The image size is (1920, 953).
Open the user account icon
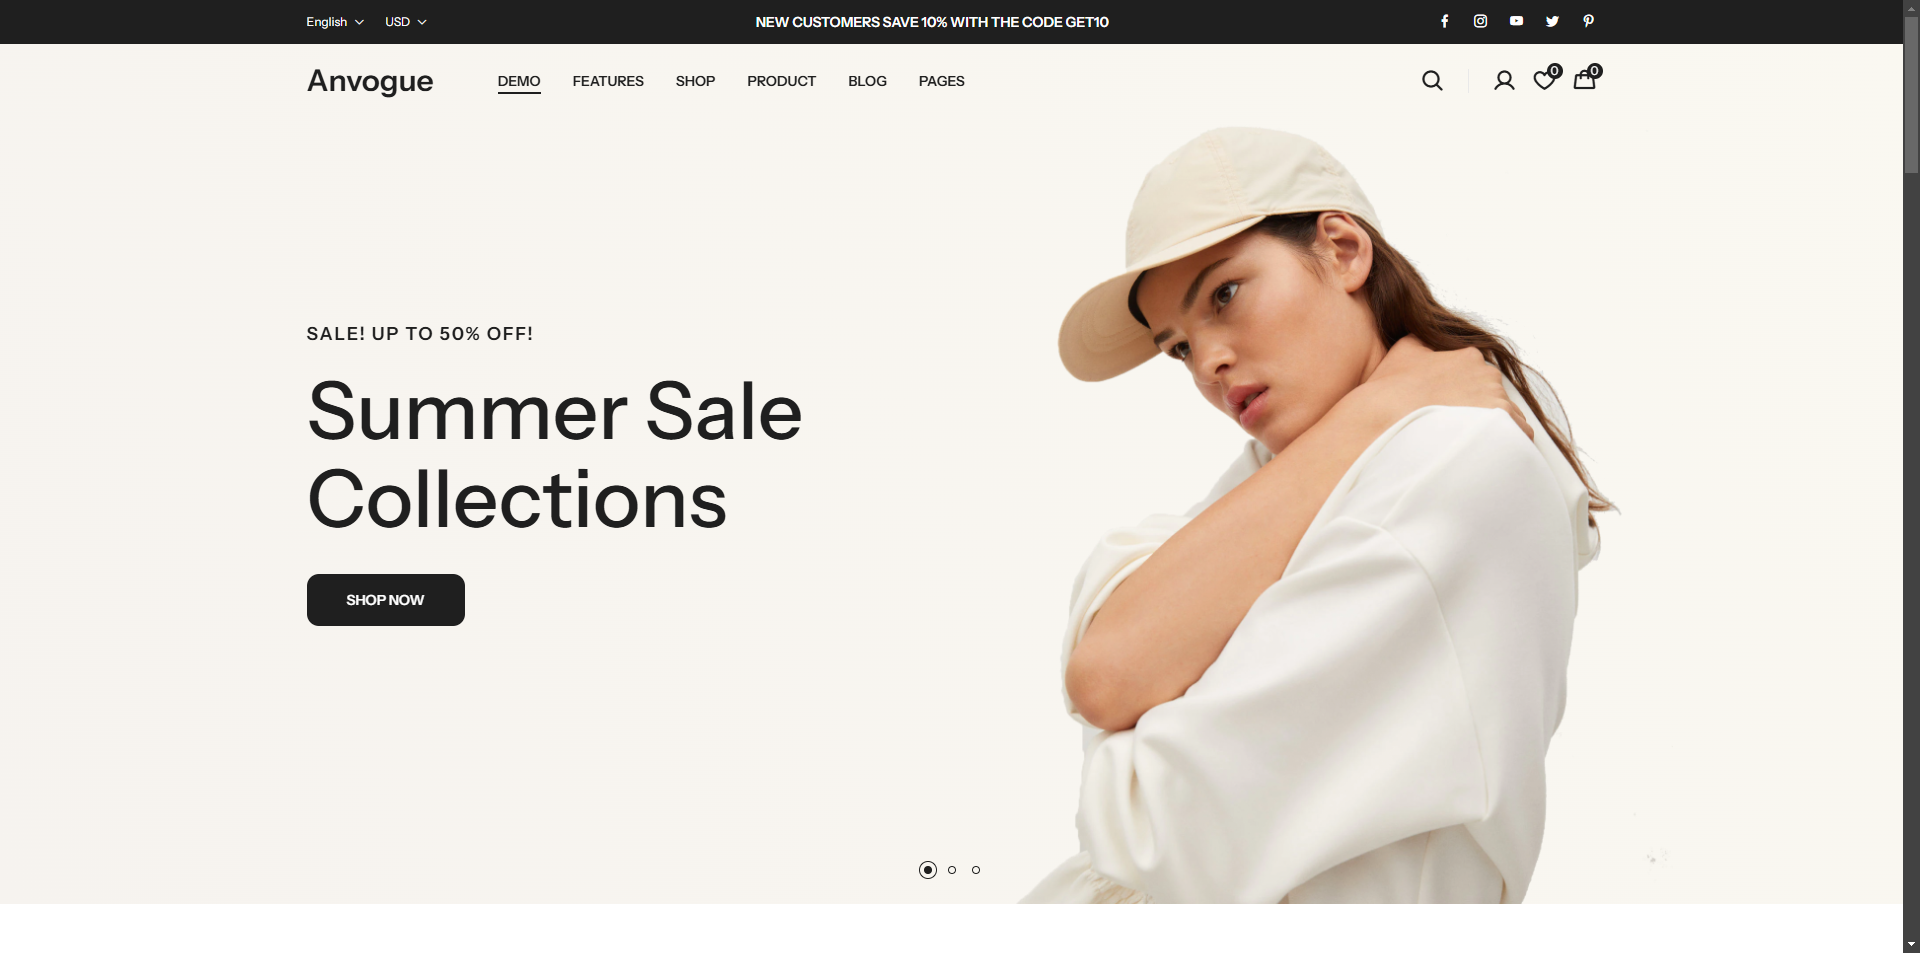1504,81
